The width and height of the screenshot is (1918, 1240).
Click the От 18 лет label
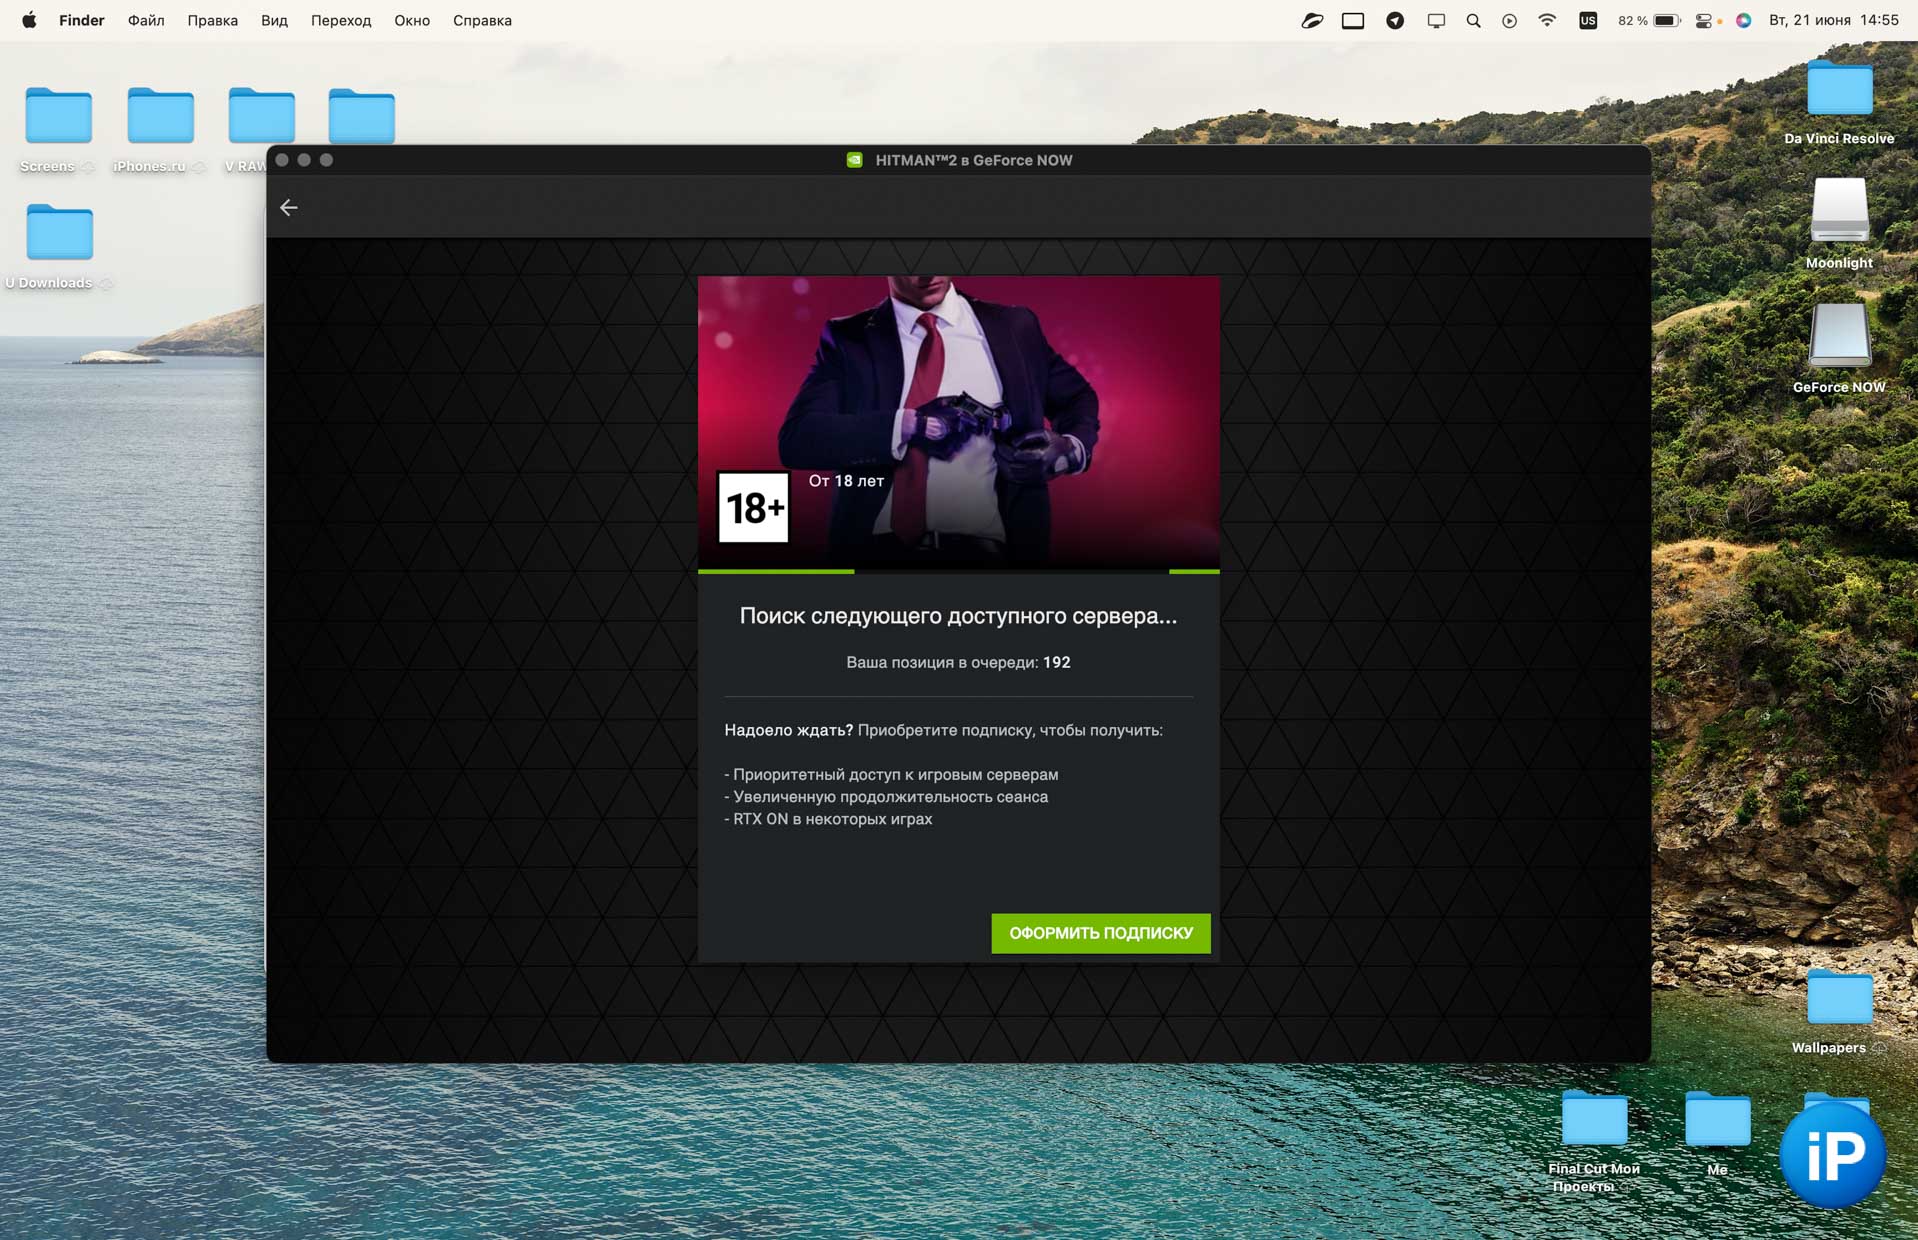coord(846,481)
